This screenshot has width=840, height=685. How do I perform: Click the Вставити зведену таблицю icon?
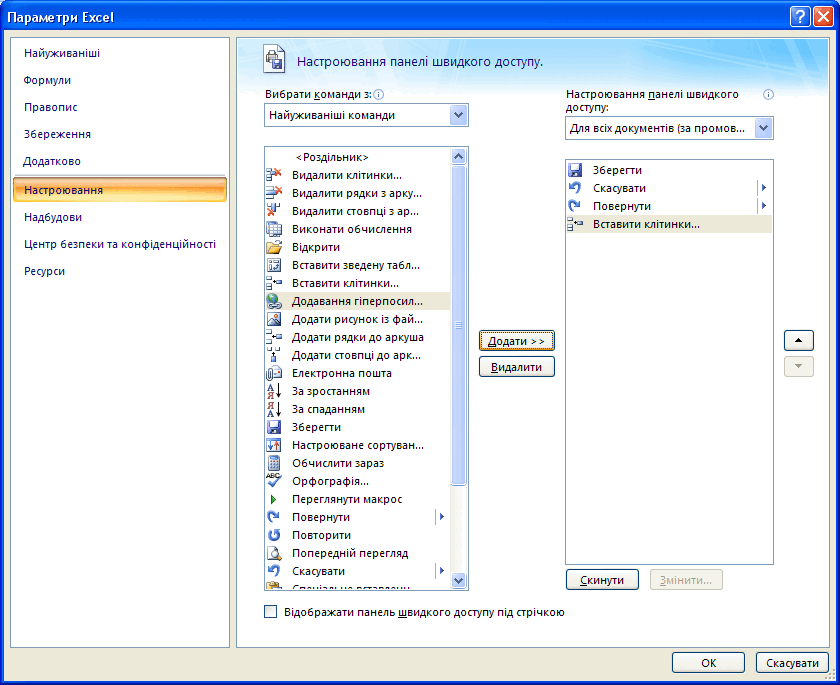(274, 265)
